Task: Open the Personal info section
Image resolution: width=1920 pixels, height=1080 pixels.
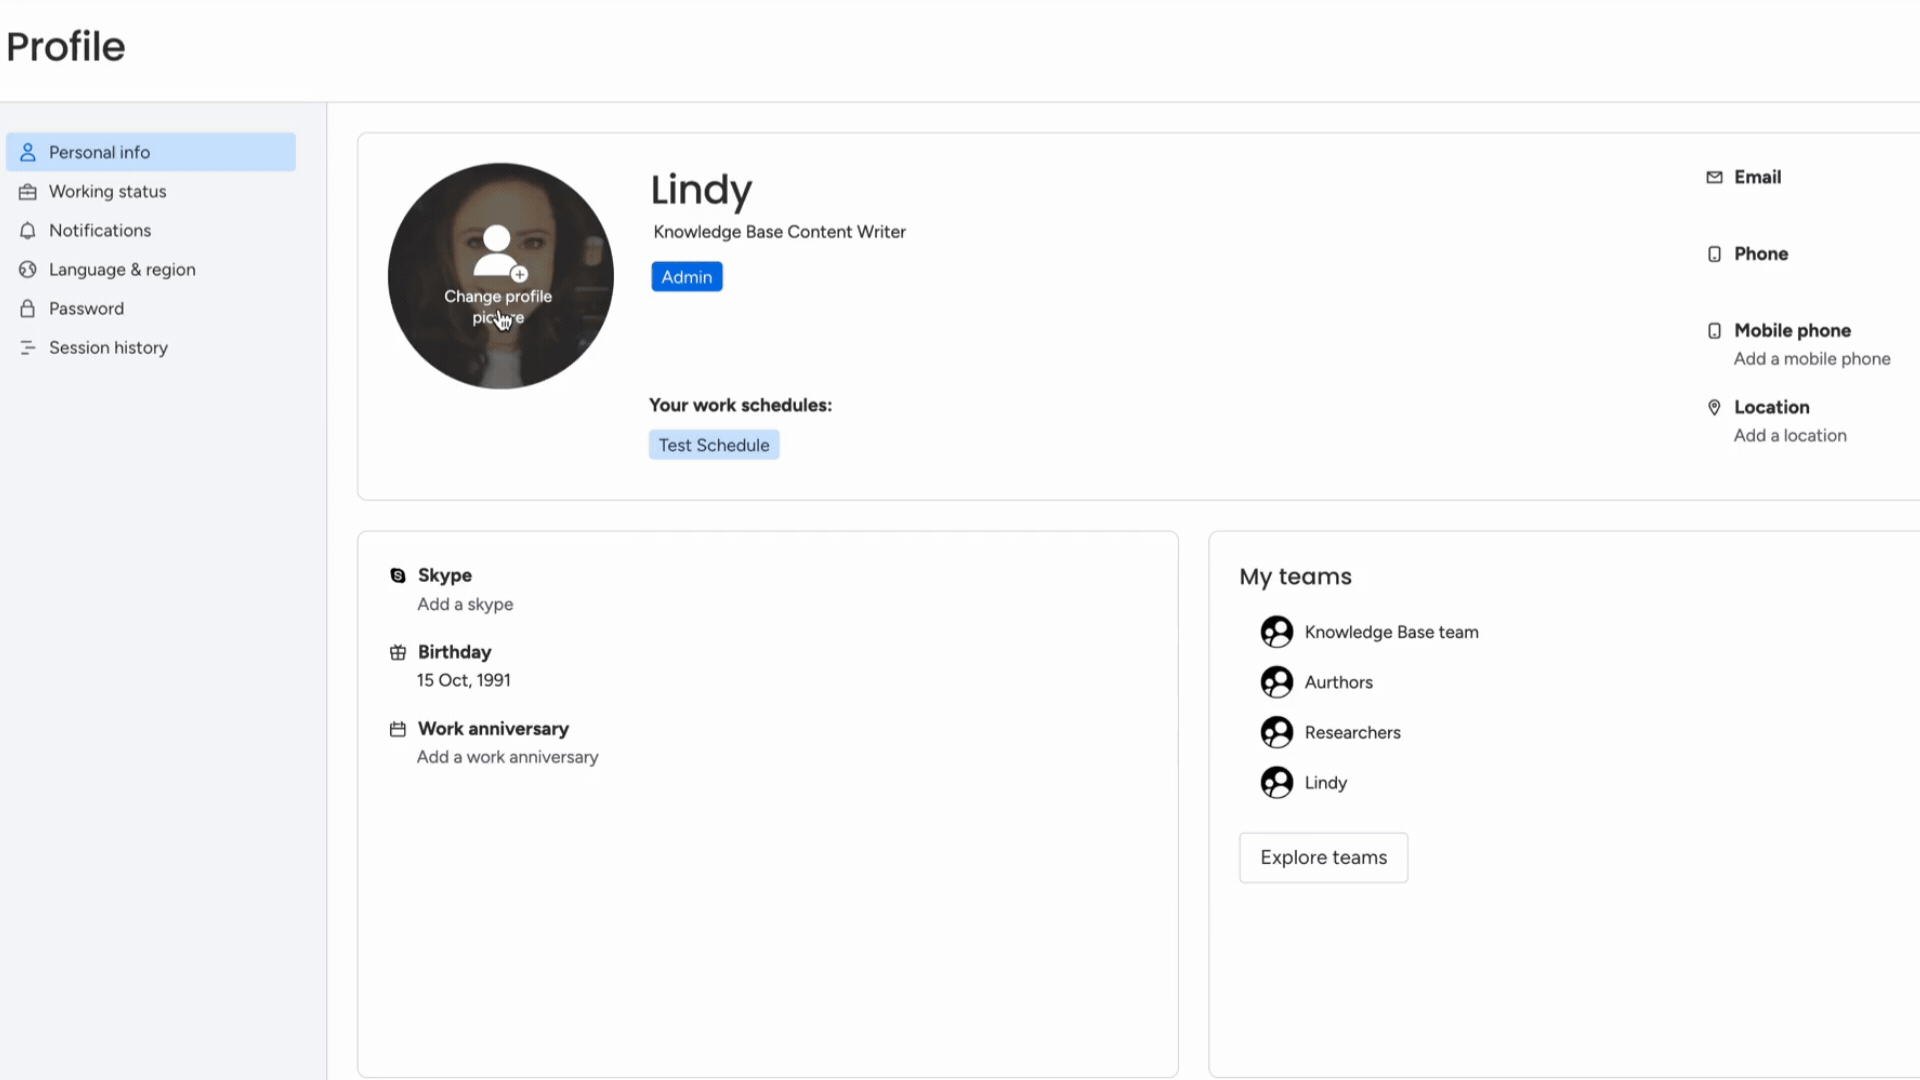Action: tap(99, 152)
